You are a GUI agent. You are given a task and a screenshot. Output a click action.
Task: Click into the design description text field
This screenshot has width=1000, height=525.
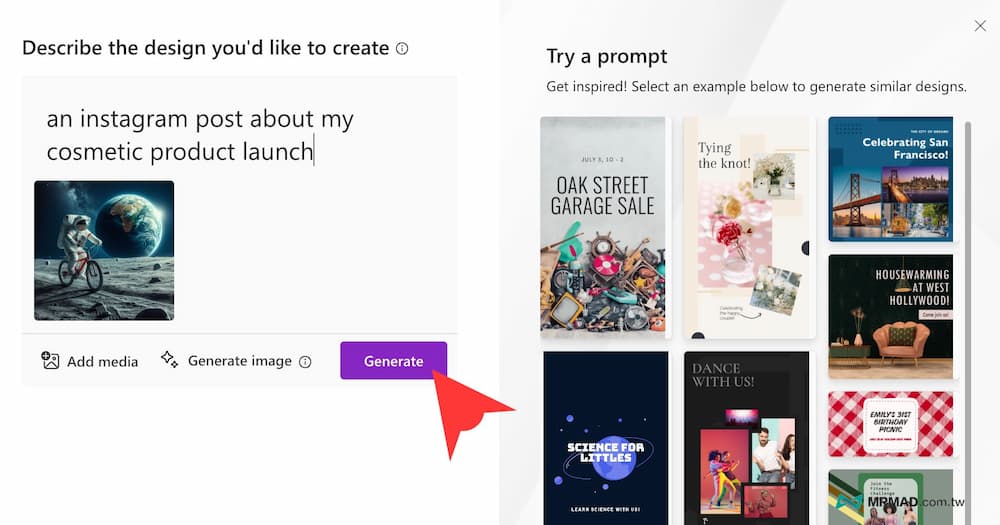click(240, 135)
